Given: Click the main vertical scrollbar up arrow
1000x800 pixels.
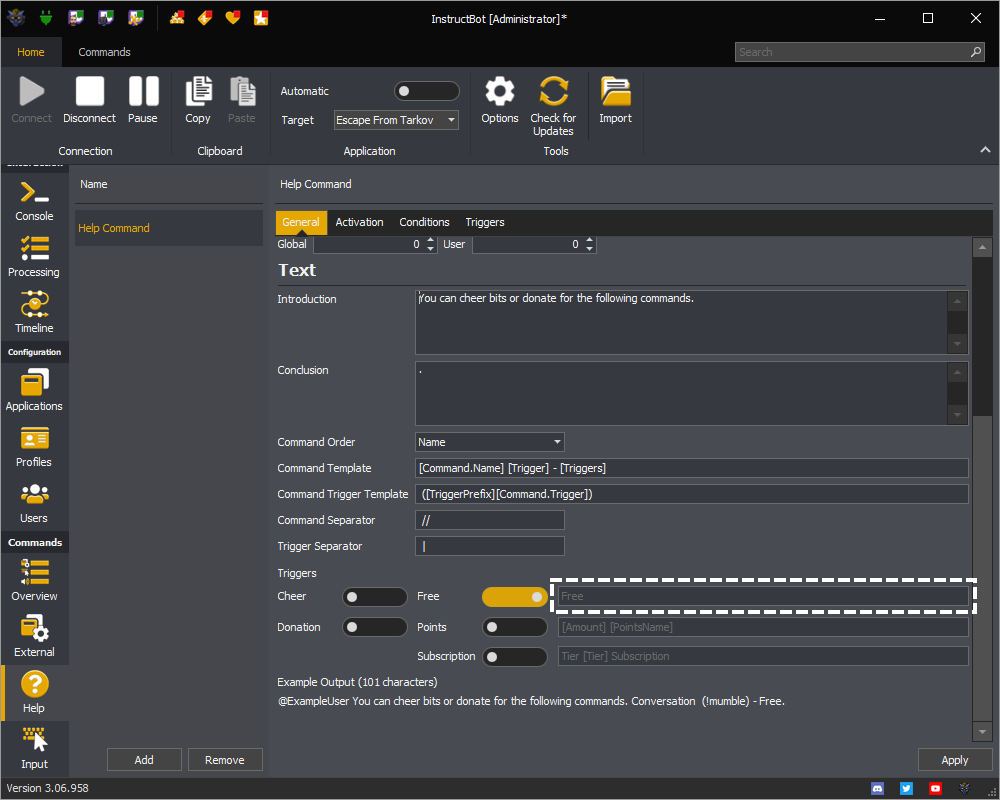Looking at the screenshot, I should click(x=982, y=247).
